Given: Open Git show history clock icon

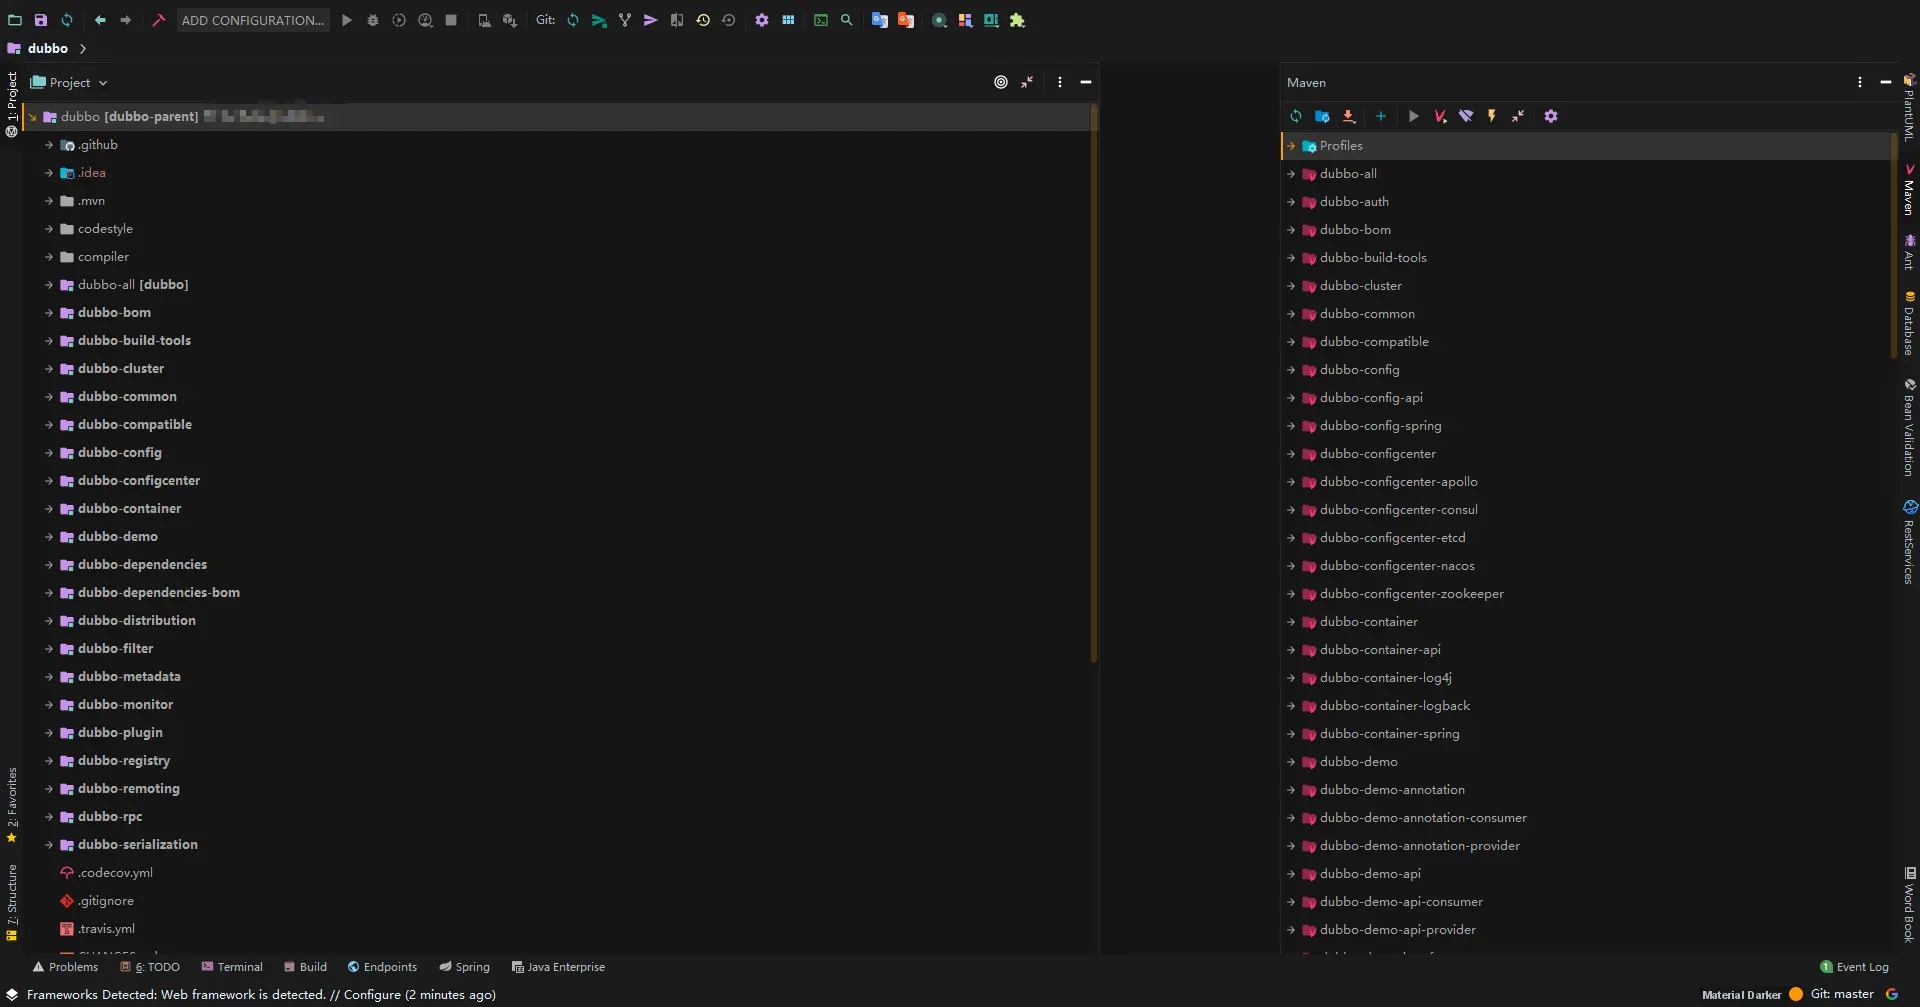Looking at the screenshot, I should (703, 20).
